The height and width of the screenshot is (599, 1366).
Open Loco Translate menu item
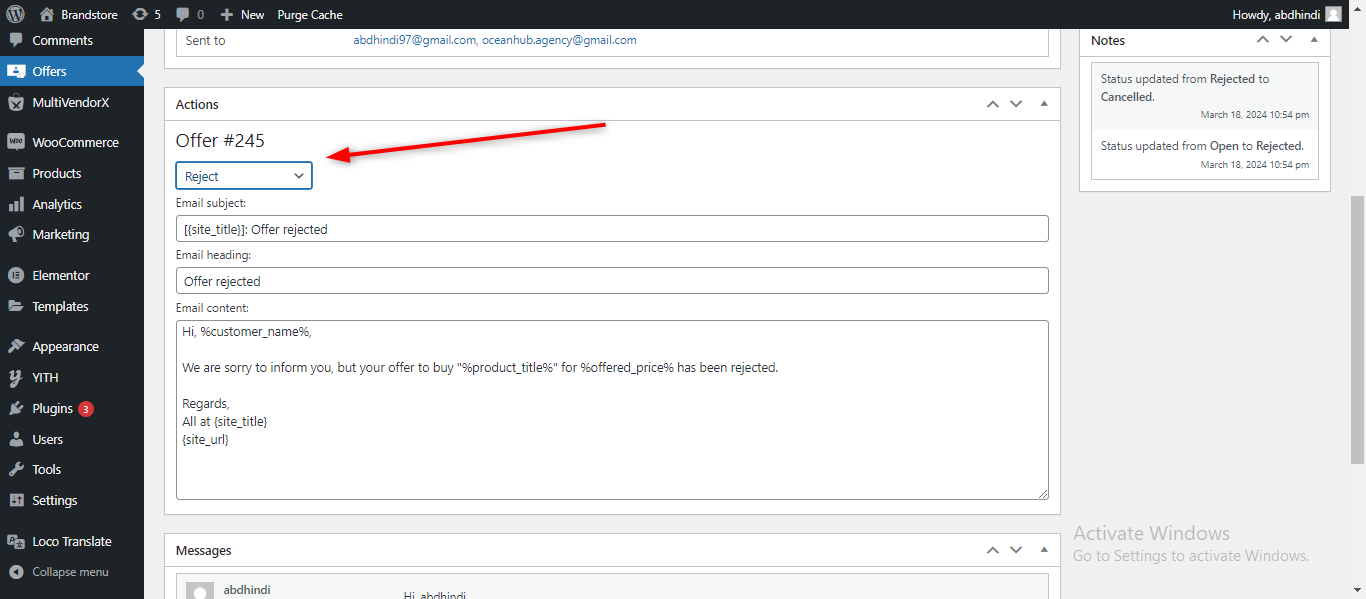point(72,541)
